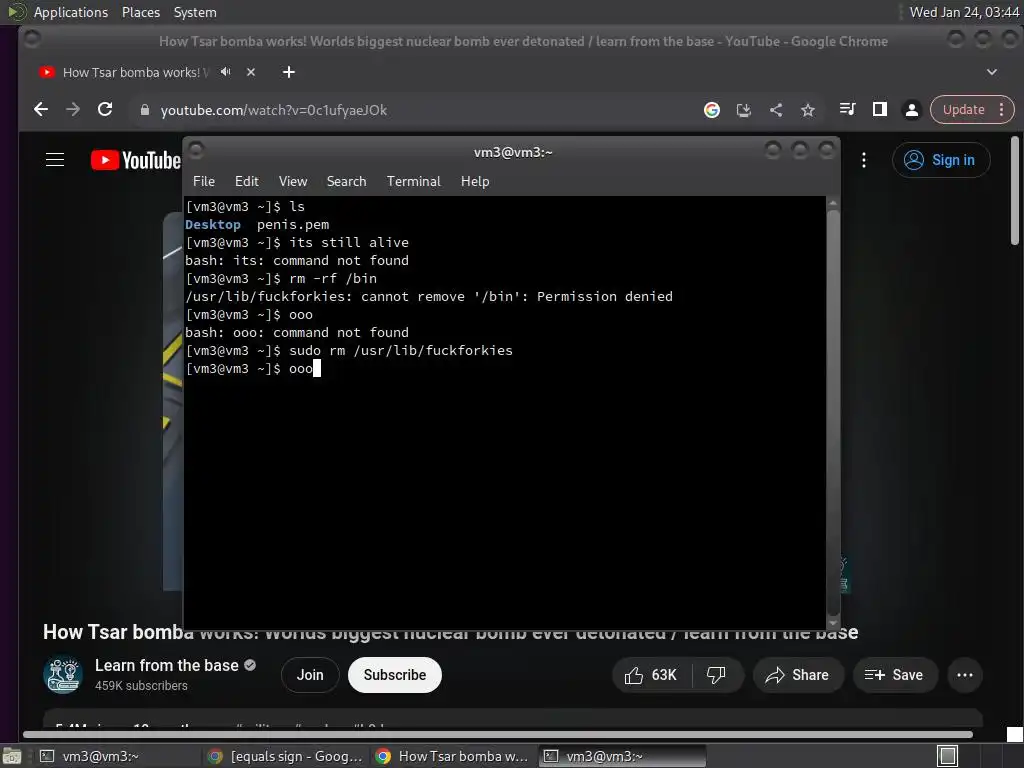Toggle the Chrome side panel
The image size is (1024, 768).
click(x=880, y=109)
